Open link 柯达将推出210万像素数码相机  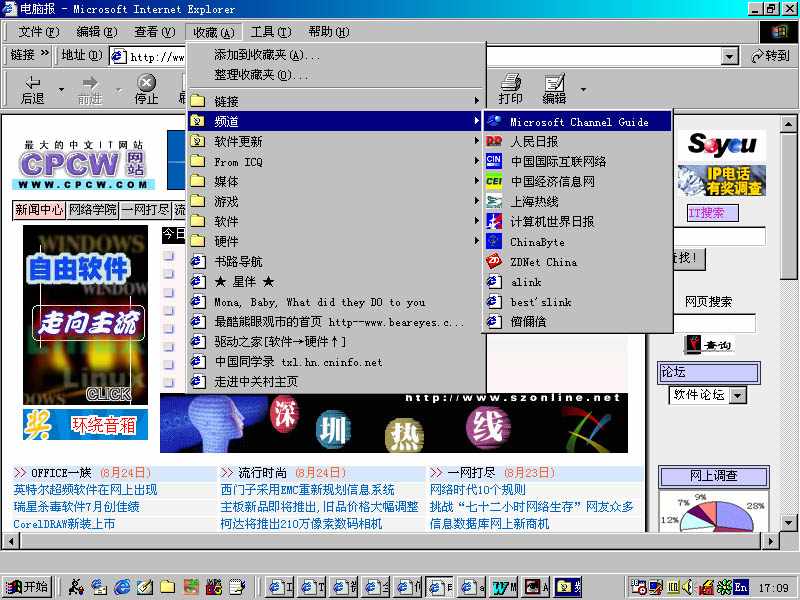click(301, 524)
